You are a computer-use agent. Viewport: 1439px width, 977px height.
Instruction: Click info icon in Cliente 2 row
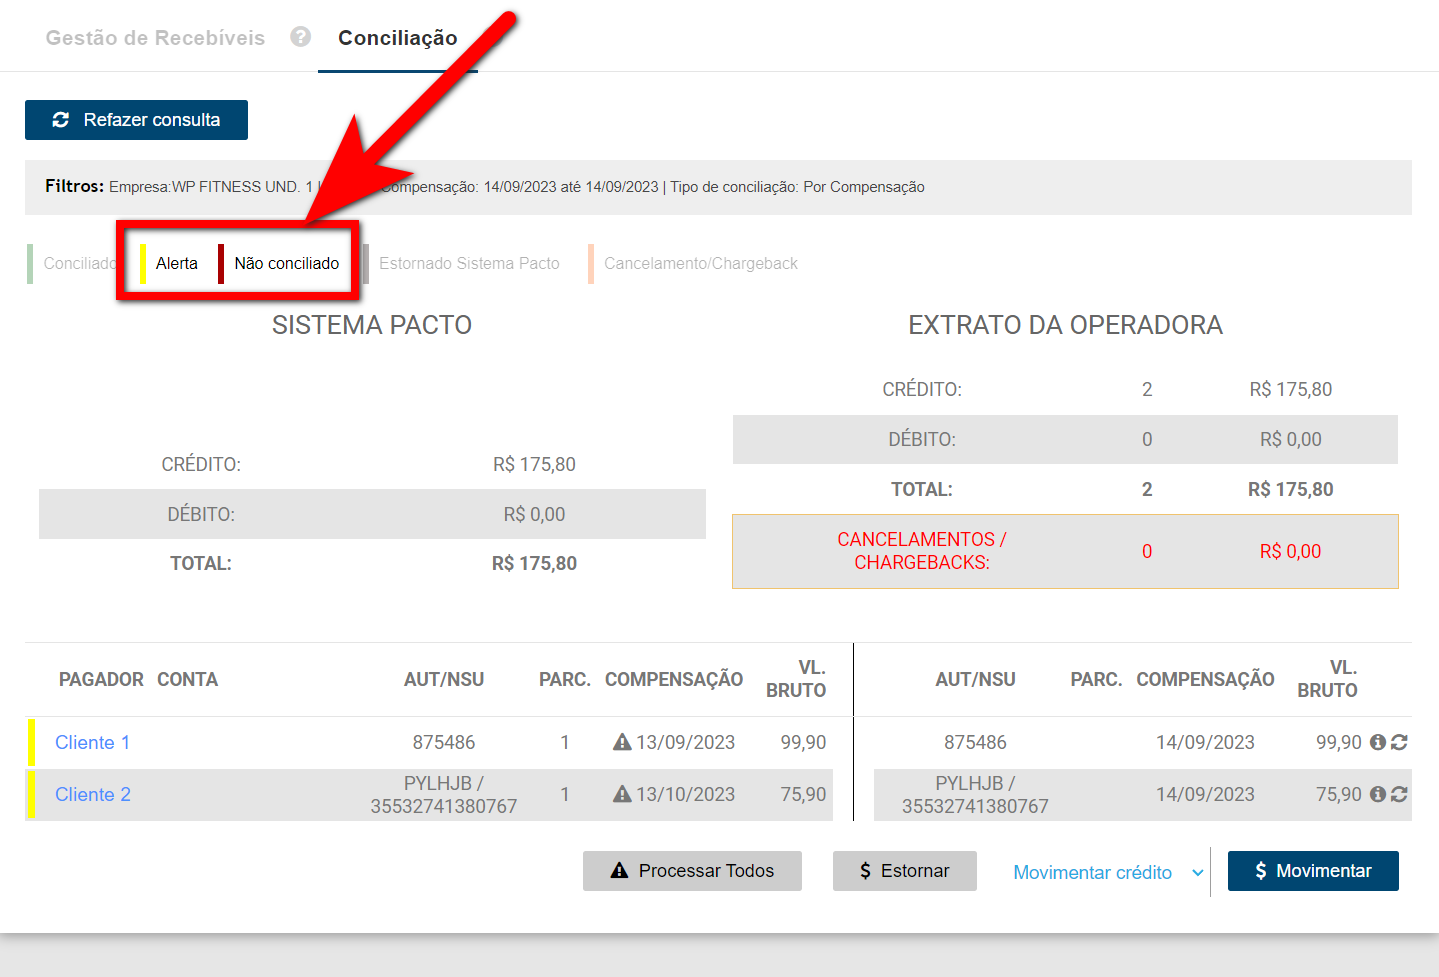click(1377, 794)
